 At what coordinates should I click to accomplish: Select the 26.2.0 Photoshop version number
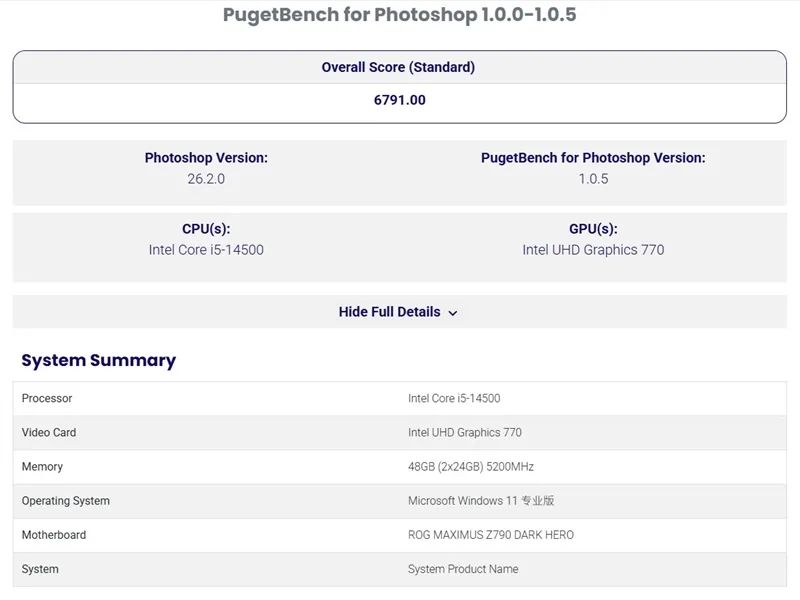click(206, 179)
